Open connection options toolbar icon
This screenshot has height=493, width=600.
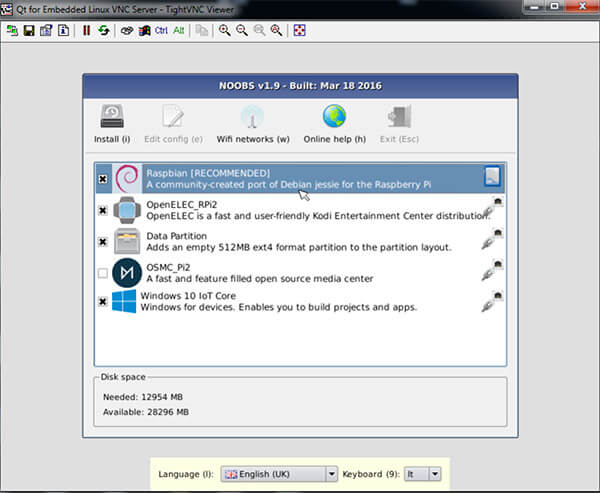click(x=46, y=31)
